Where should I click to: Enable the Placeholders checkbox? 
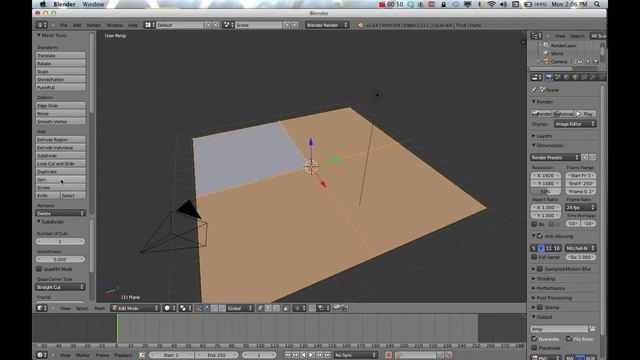534,348
